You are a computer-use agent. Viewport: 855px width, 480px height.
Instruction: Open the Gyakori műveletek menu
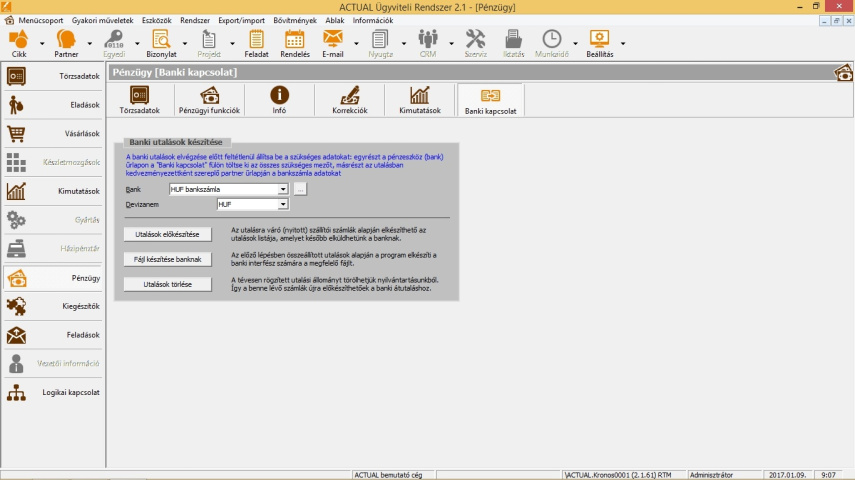104,20
